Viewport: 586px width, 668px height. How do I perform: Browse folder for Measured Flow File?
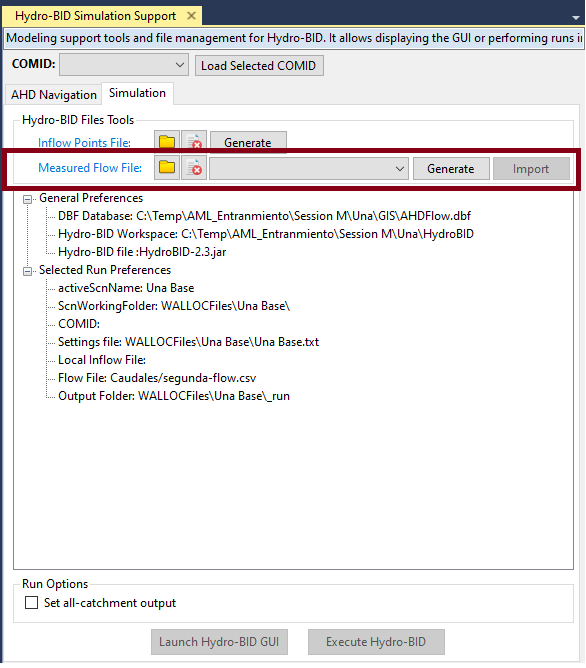[x=167, y=168]
